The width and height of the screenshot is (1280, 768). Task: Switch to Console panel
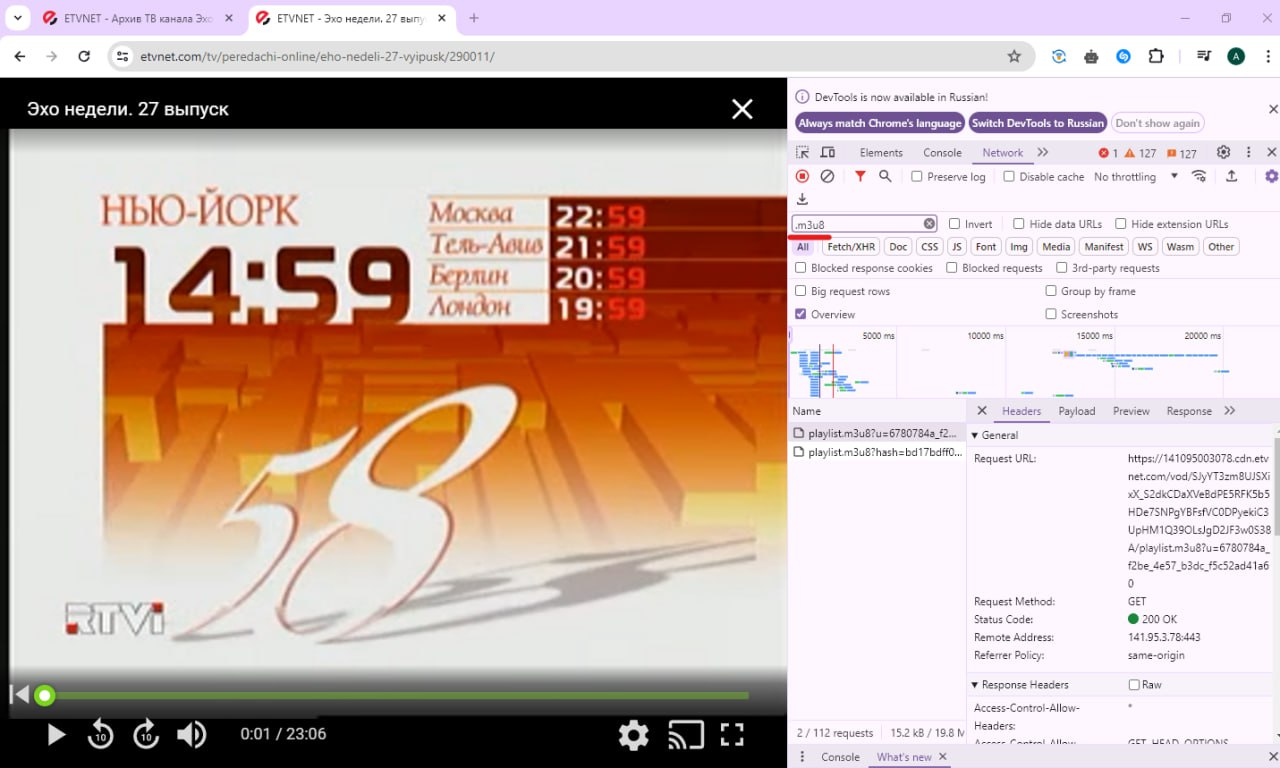[942, 153]
